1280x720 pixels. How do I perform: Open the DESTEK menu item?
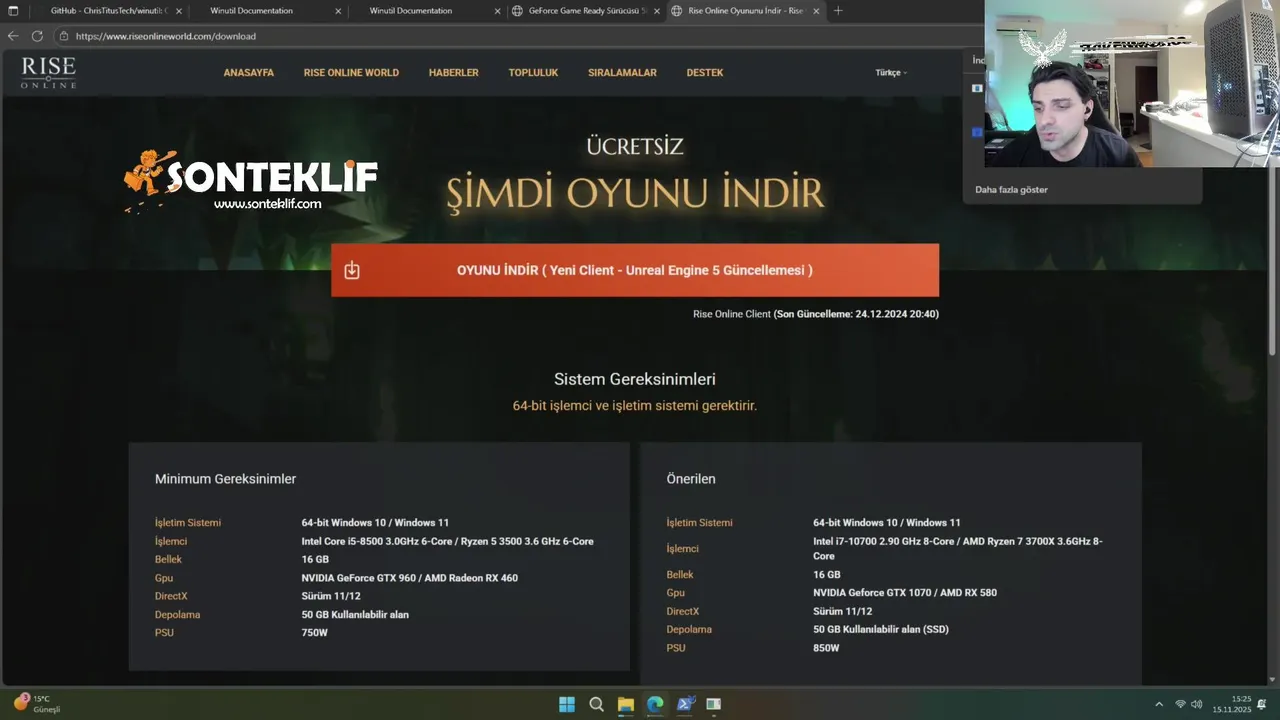coord(704,73)
